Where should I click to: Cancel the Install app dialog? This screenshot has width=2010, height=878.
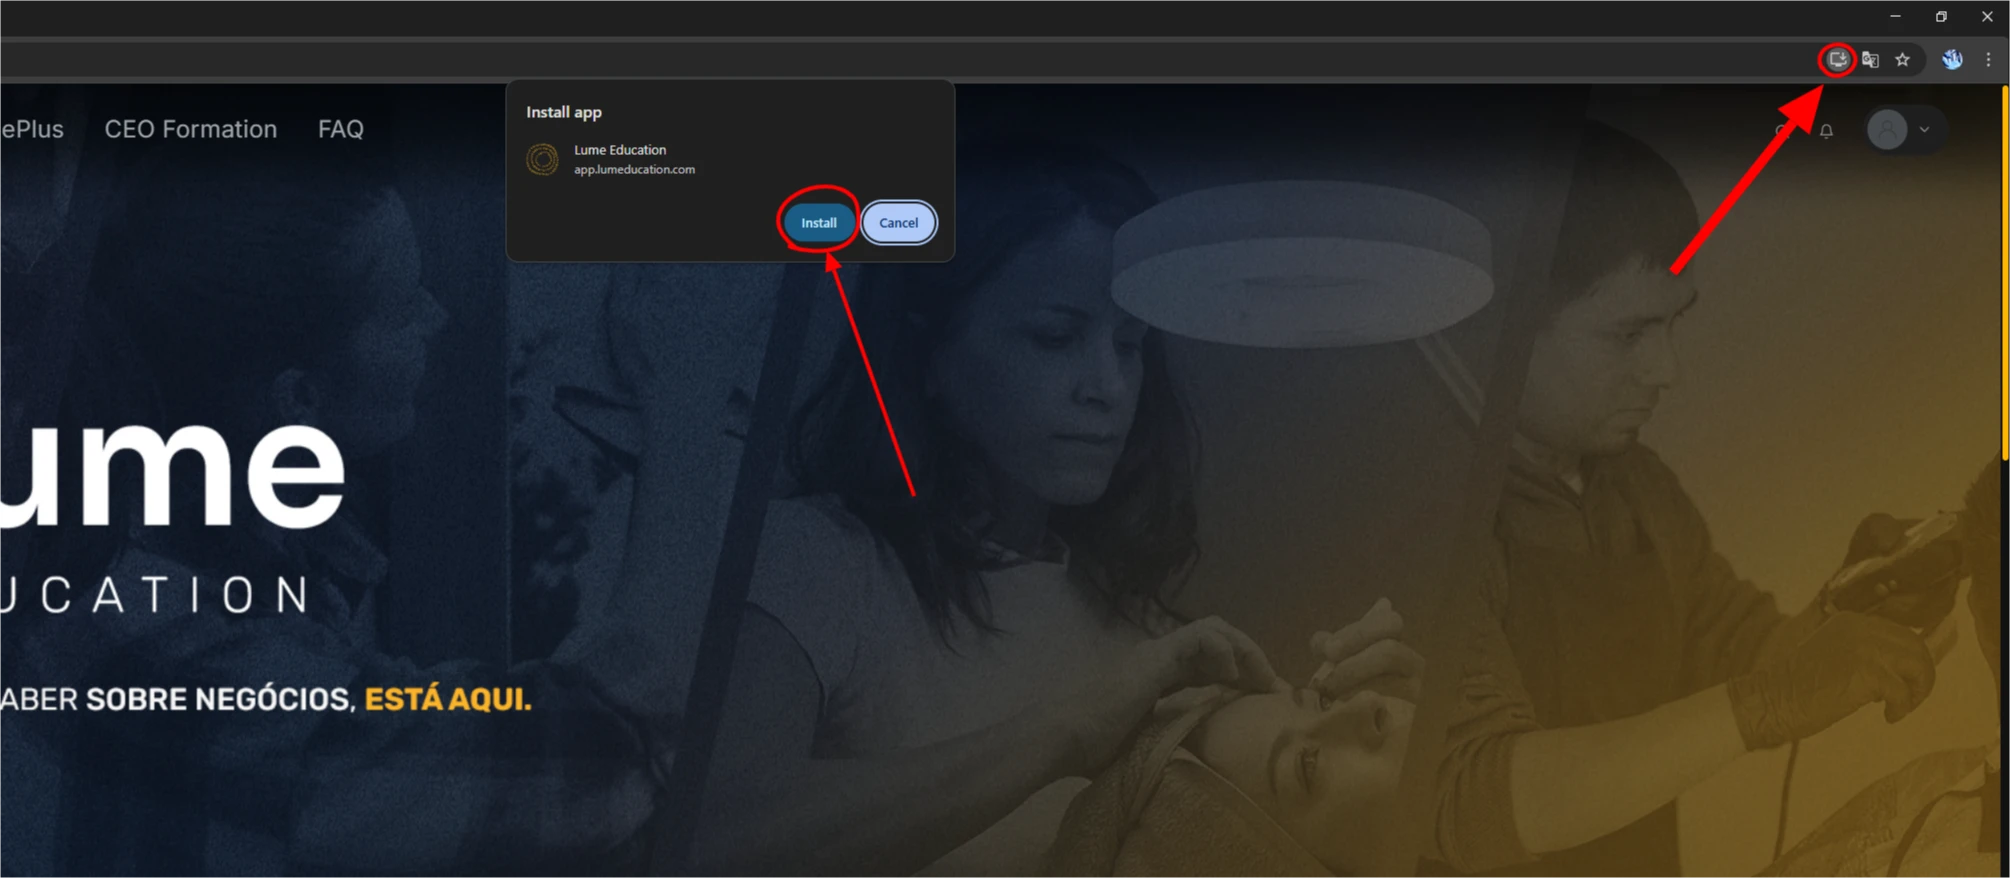coord(898,223)
